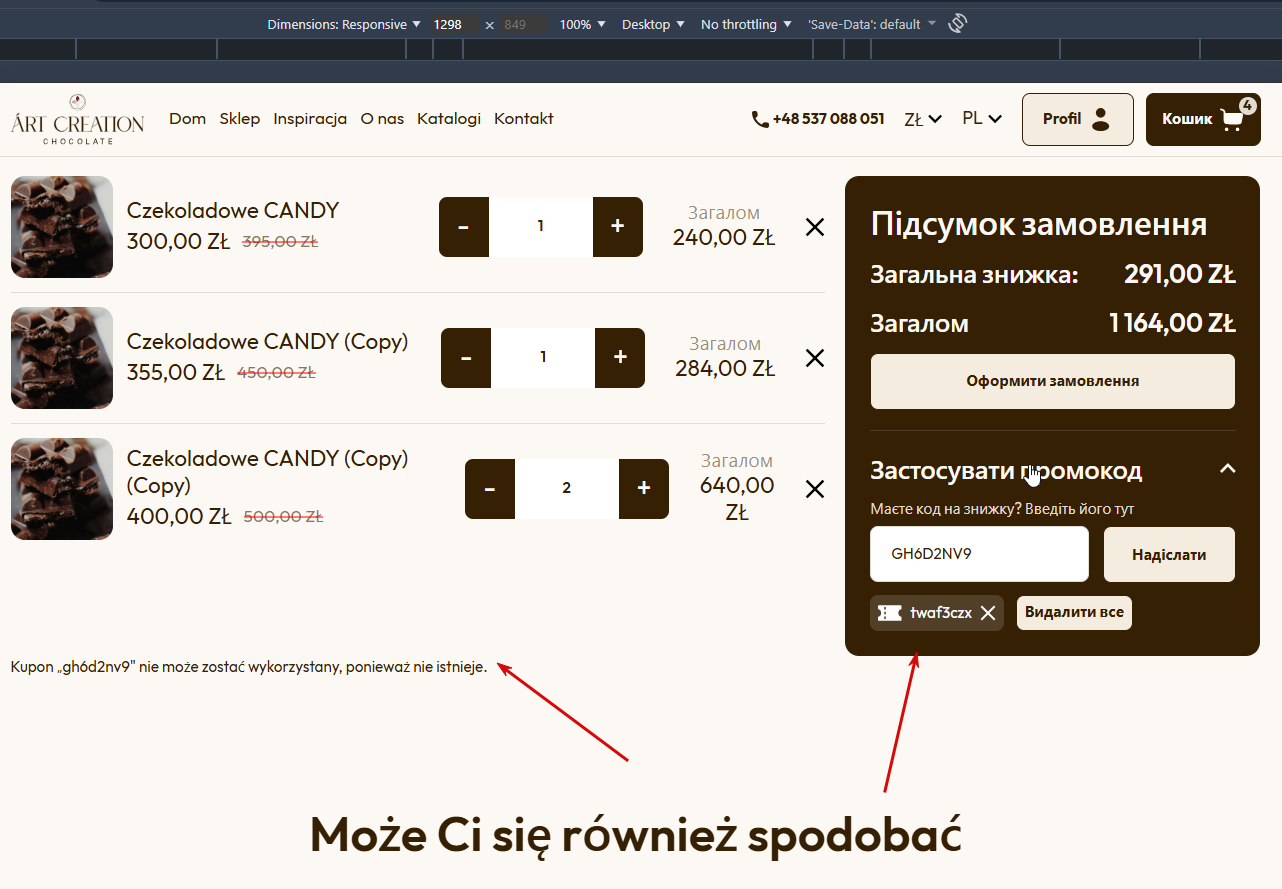Screen dimensions: 1282x889
Task: Open the Czekoladowe CANDY (Copy) 355,00 ZŁ title
Action: point(268,342)
